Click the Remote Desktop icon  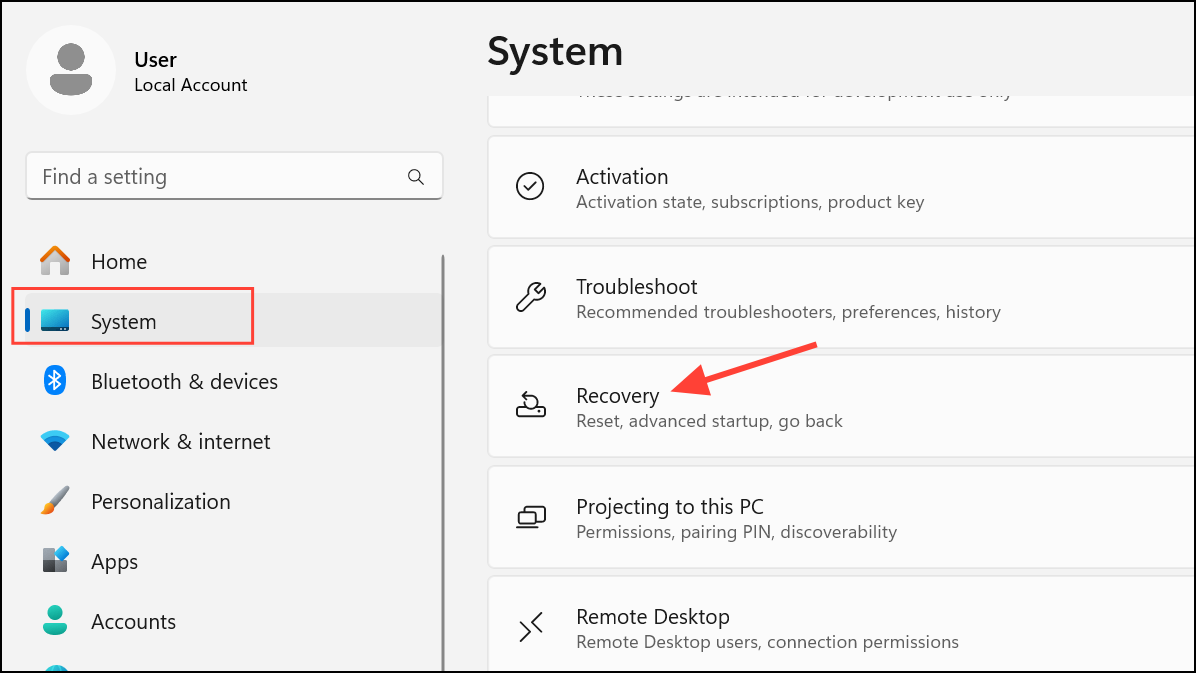pyautogui.click(x=530, y=627)
